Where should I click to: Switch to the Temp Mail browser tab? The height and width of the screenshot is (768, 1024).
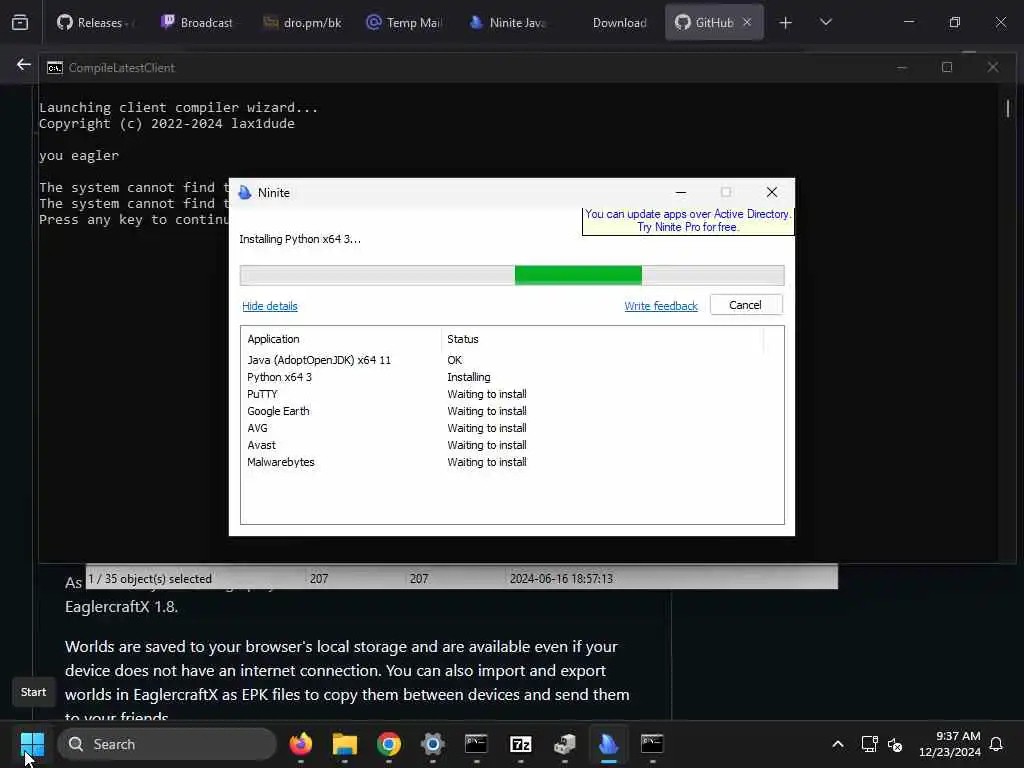pos(404,22)
